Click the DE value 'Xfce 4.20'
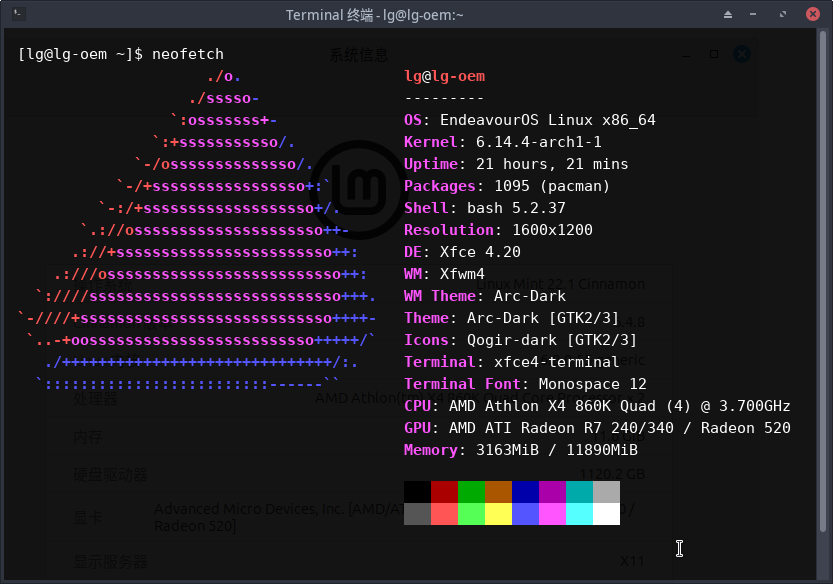 pos(480,252)
